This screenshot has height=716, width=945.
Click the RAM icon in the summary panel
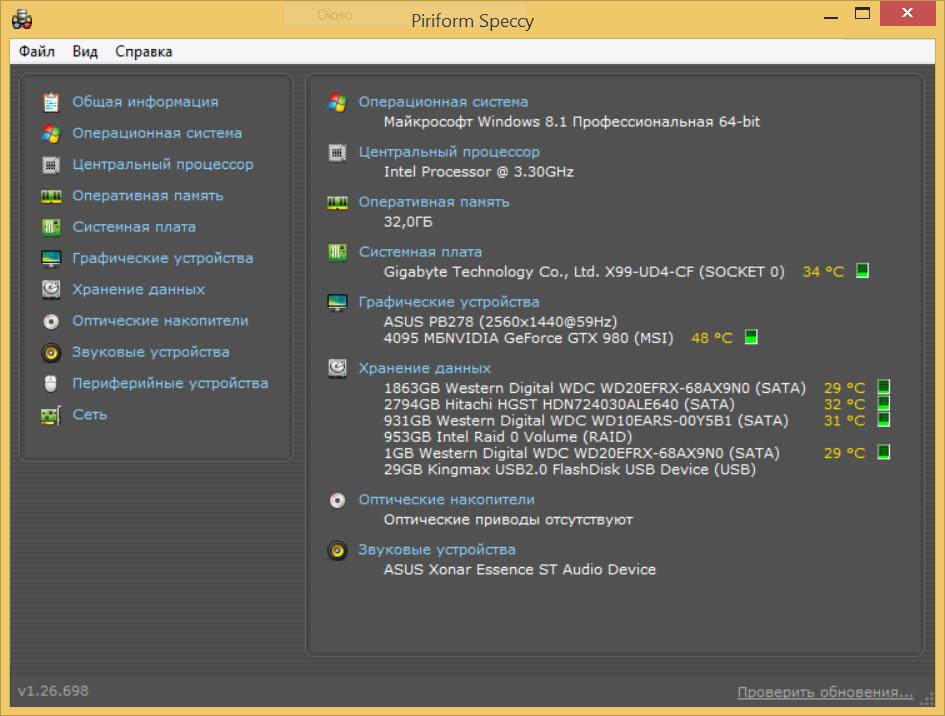pos(338,203)
